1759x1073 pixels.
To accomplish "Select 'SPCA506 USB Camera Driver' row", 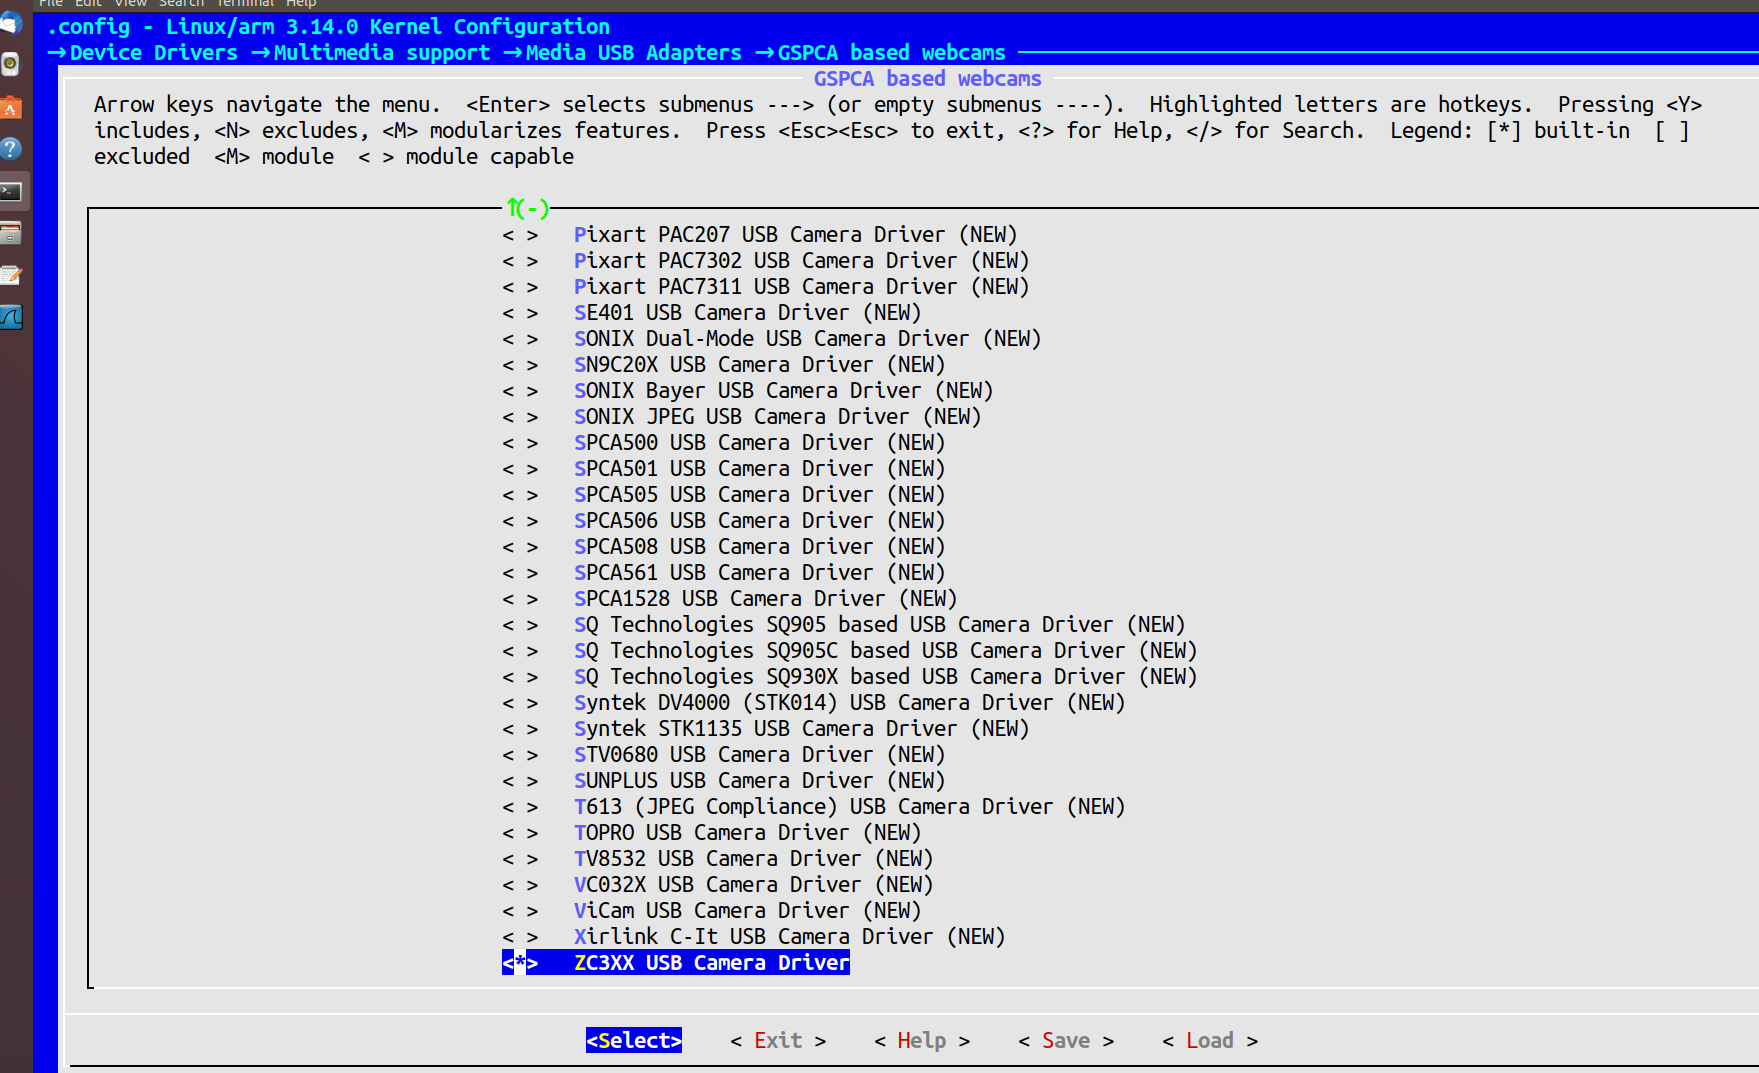I will (x=724, y=521).
